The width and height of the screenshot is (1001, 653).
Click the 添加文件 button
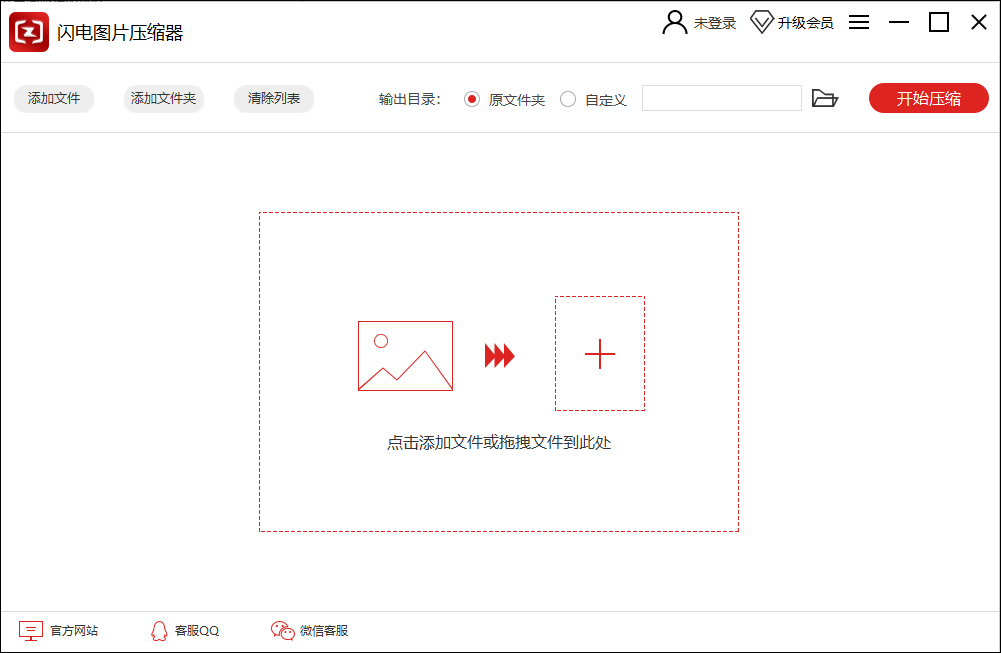pyautogui.click(x=54, y=98)
